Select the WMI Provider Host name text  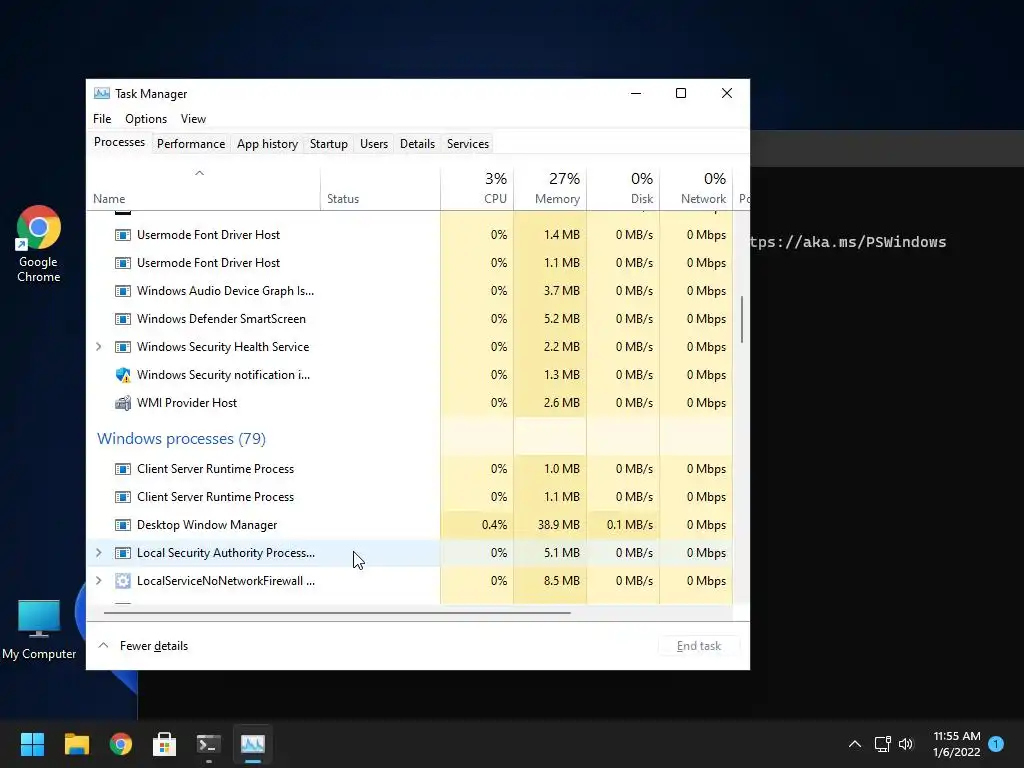[x=187, y=403]
